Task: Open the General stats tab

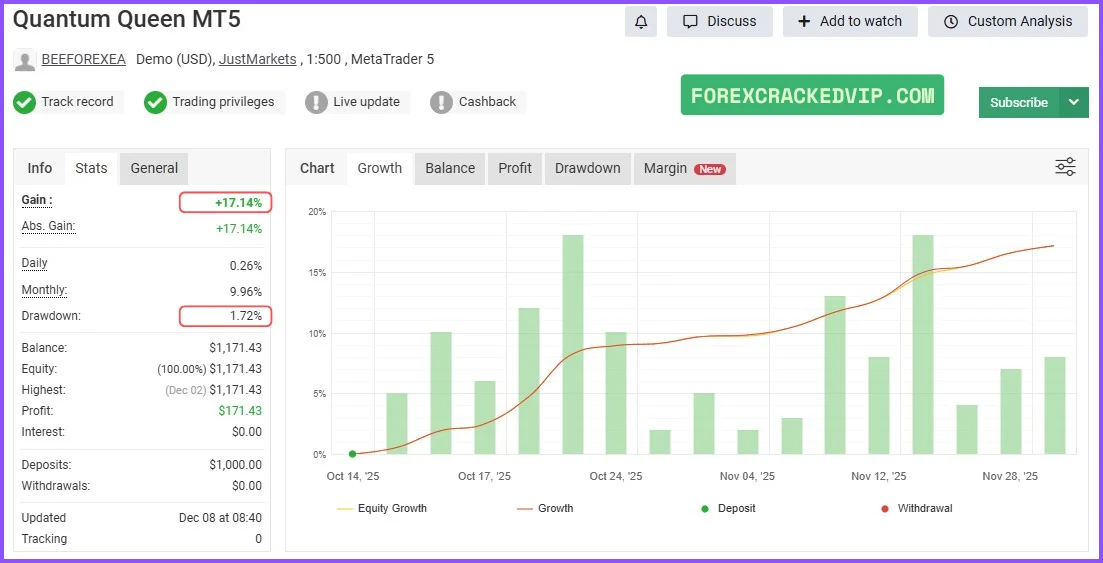Action: (154, 168)
